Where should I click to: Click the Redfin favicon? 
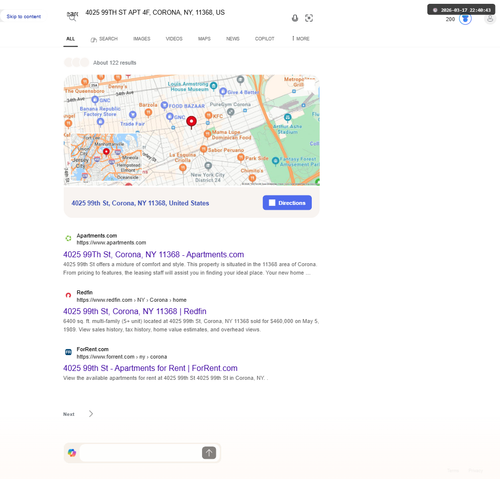[68, 295]
